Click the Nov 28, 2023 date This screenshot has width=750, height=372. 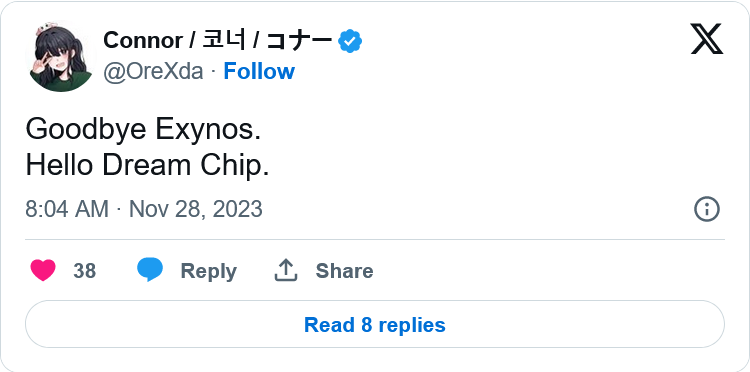196,209
